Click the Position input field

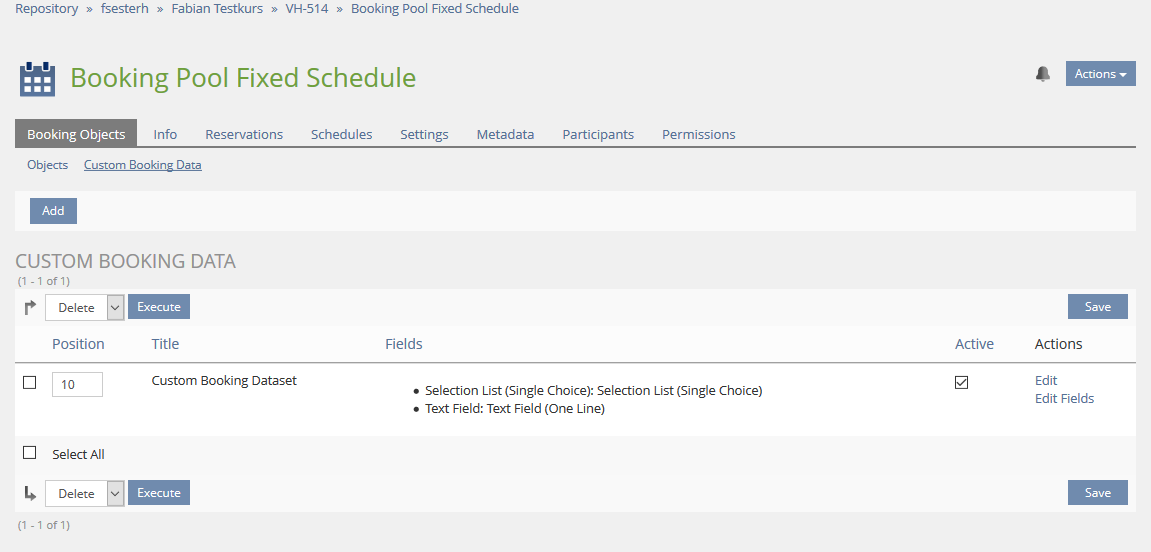tap(77, 384)
